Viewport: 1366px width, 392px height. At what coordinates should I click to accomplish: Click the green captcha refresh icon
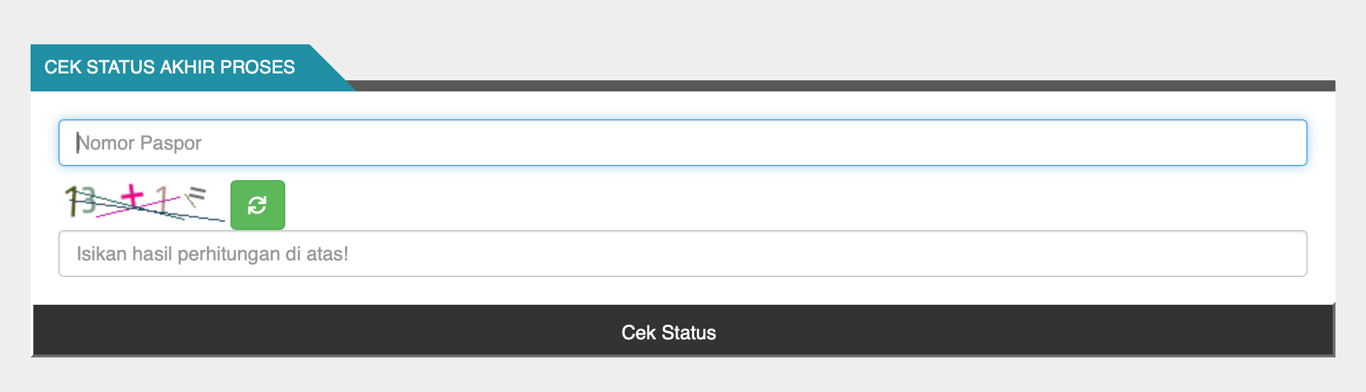click(257, 205)
